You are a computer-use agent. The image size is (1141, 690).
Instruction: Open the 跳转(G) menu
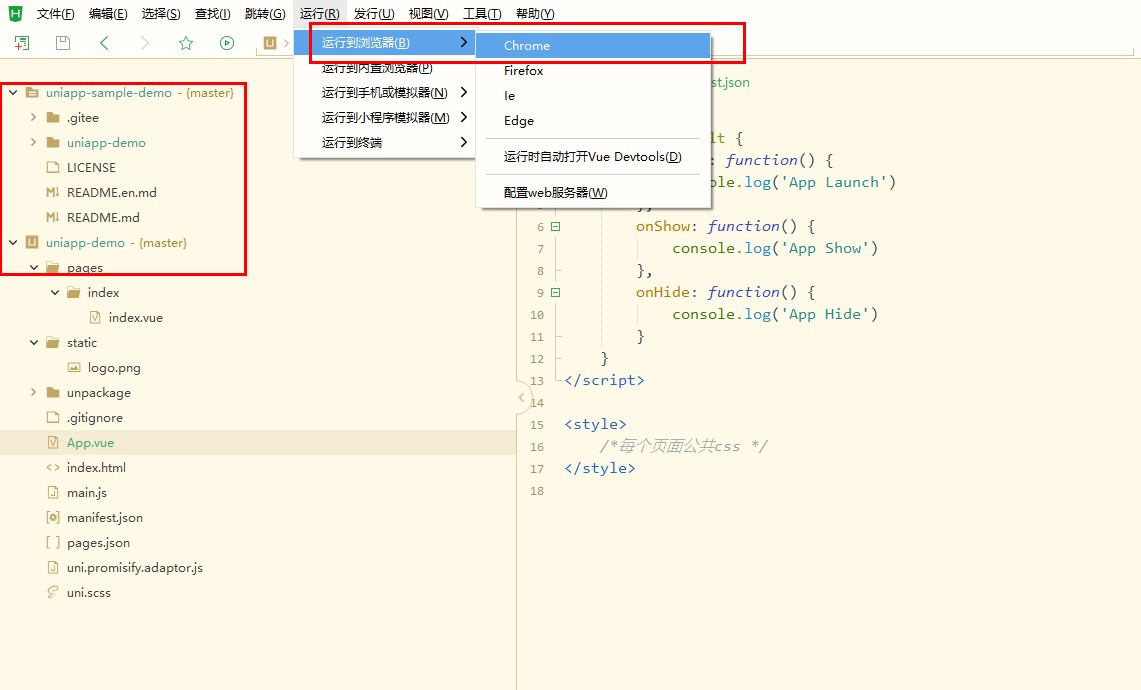265,13
